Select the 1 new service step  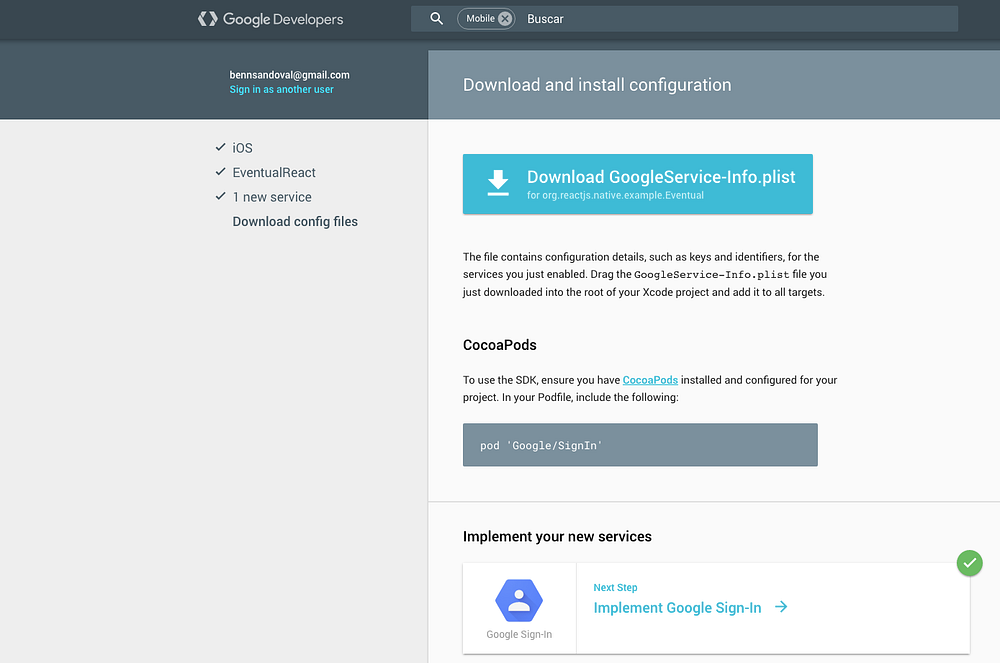point(272,197)
